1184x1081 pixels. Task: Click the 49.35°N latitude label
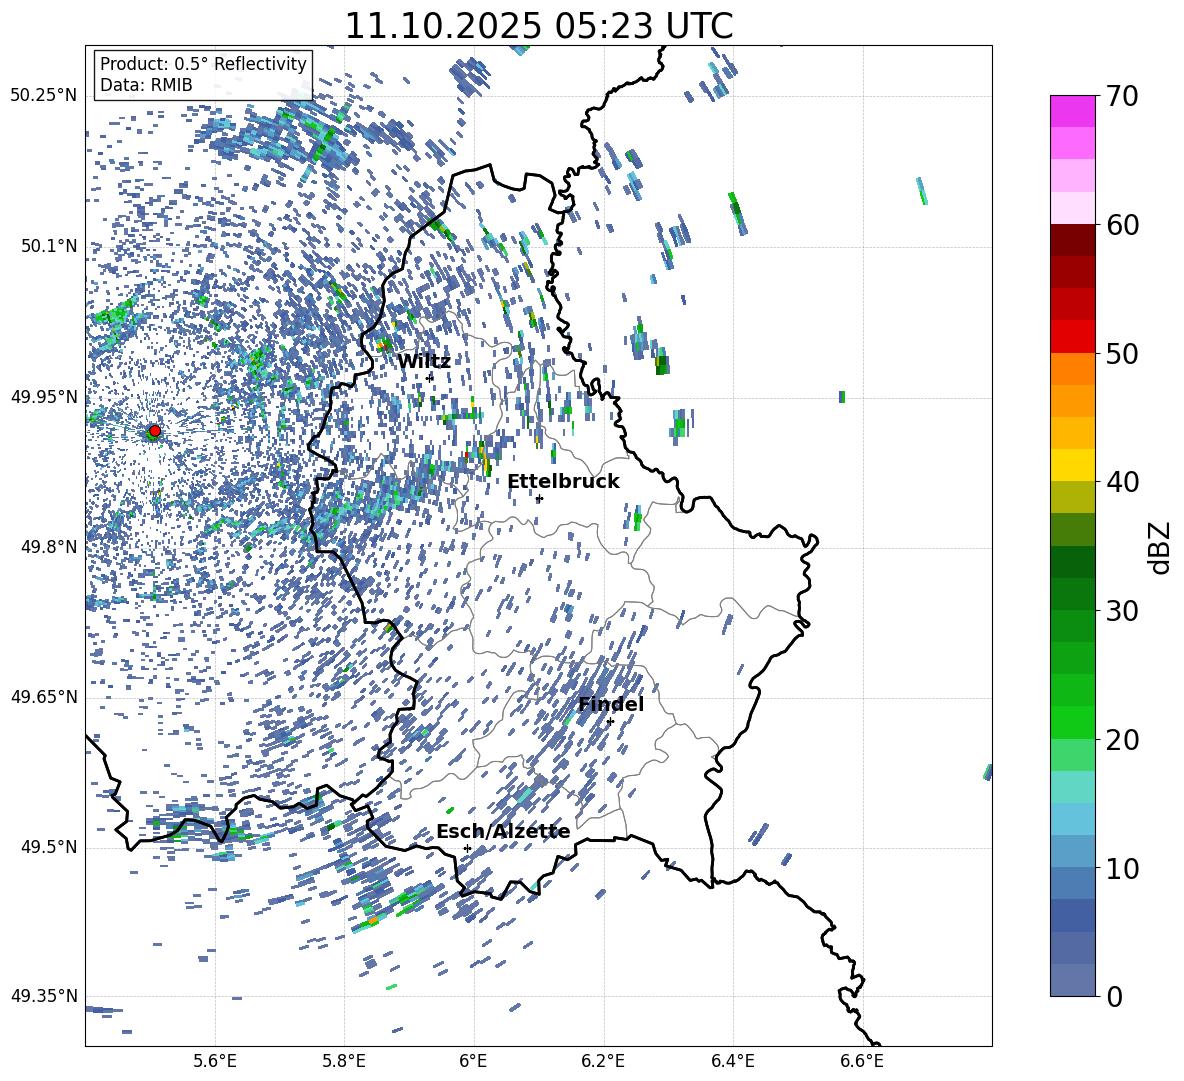click(44, 996)
